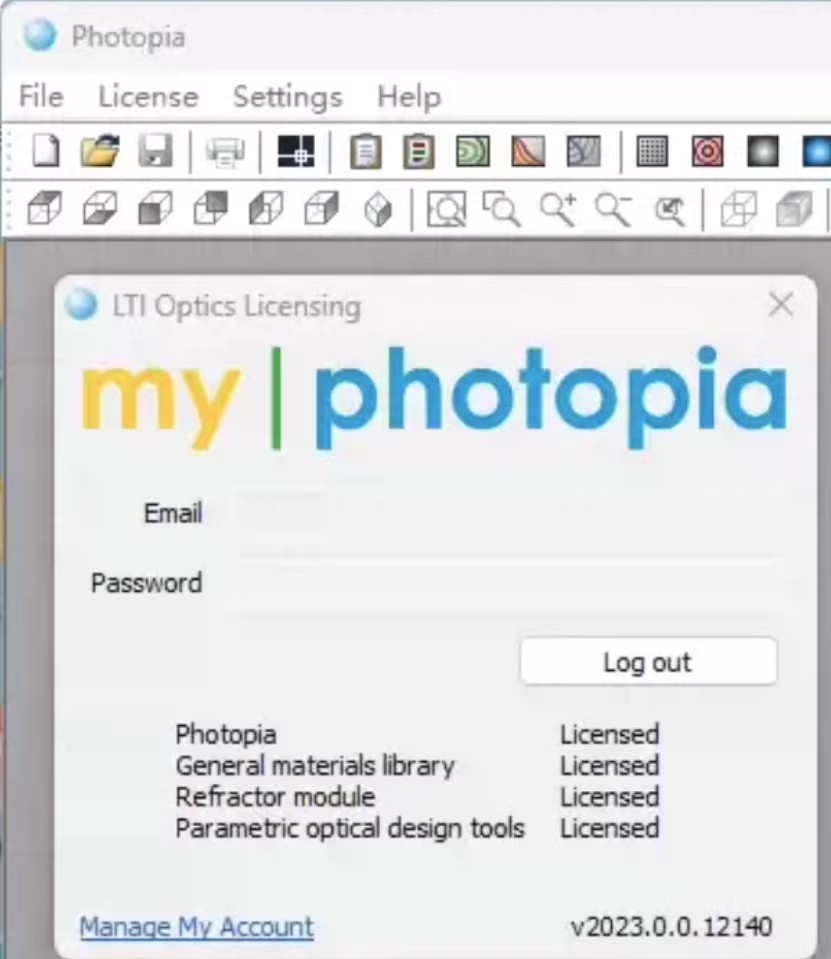Create a new file with blank page icon

coord(45,151)
